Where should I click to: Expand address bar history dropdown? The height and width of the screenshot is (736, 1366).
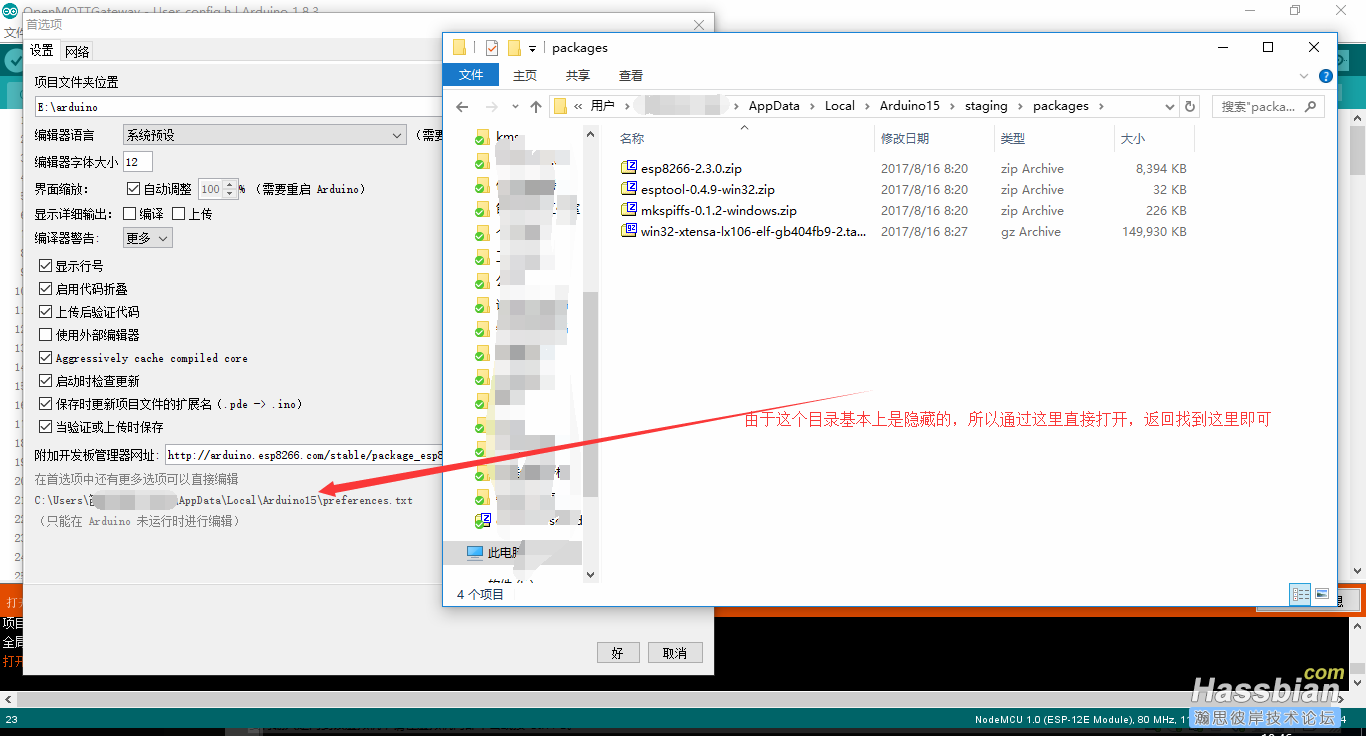[1170, 106]
